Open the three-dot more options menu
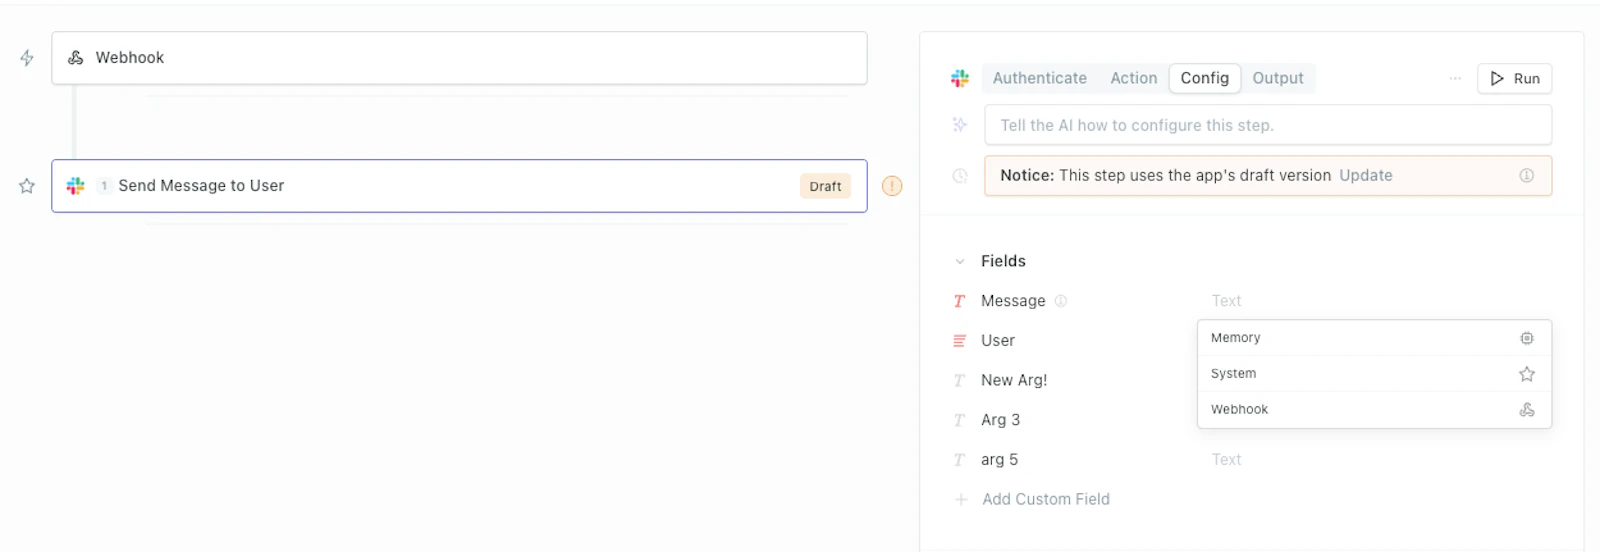The height and width of the screenshot is (552, 1600). pos(1455,78)
